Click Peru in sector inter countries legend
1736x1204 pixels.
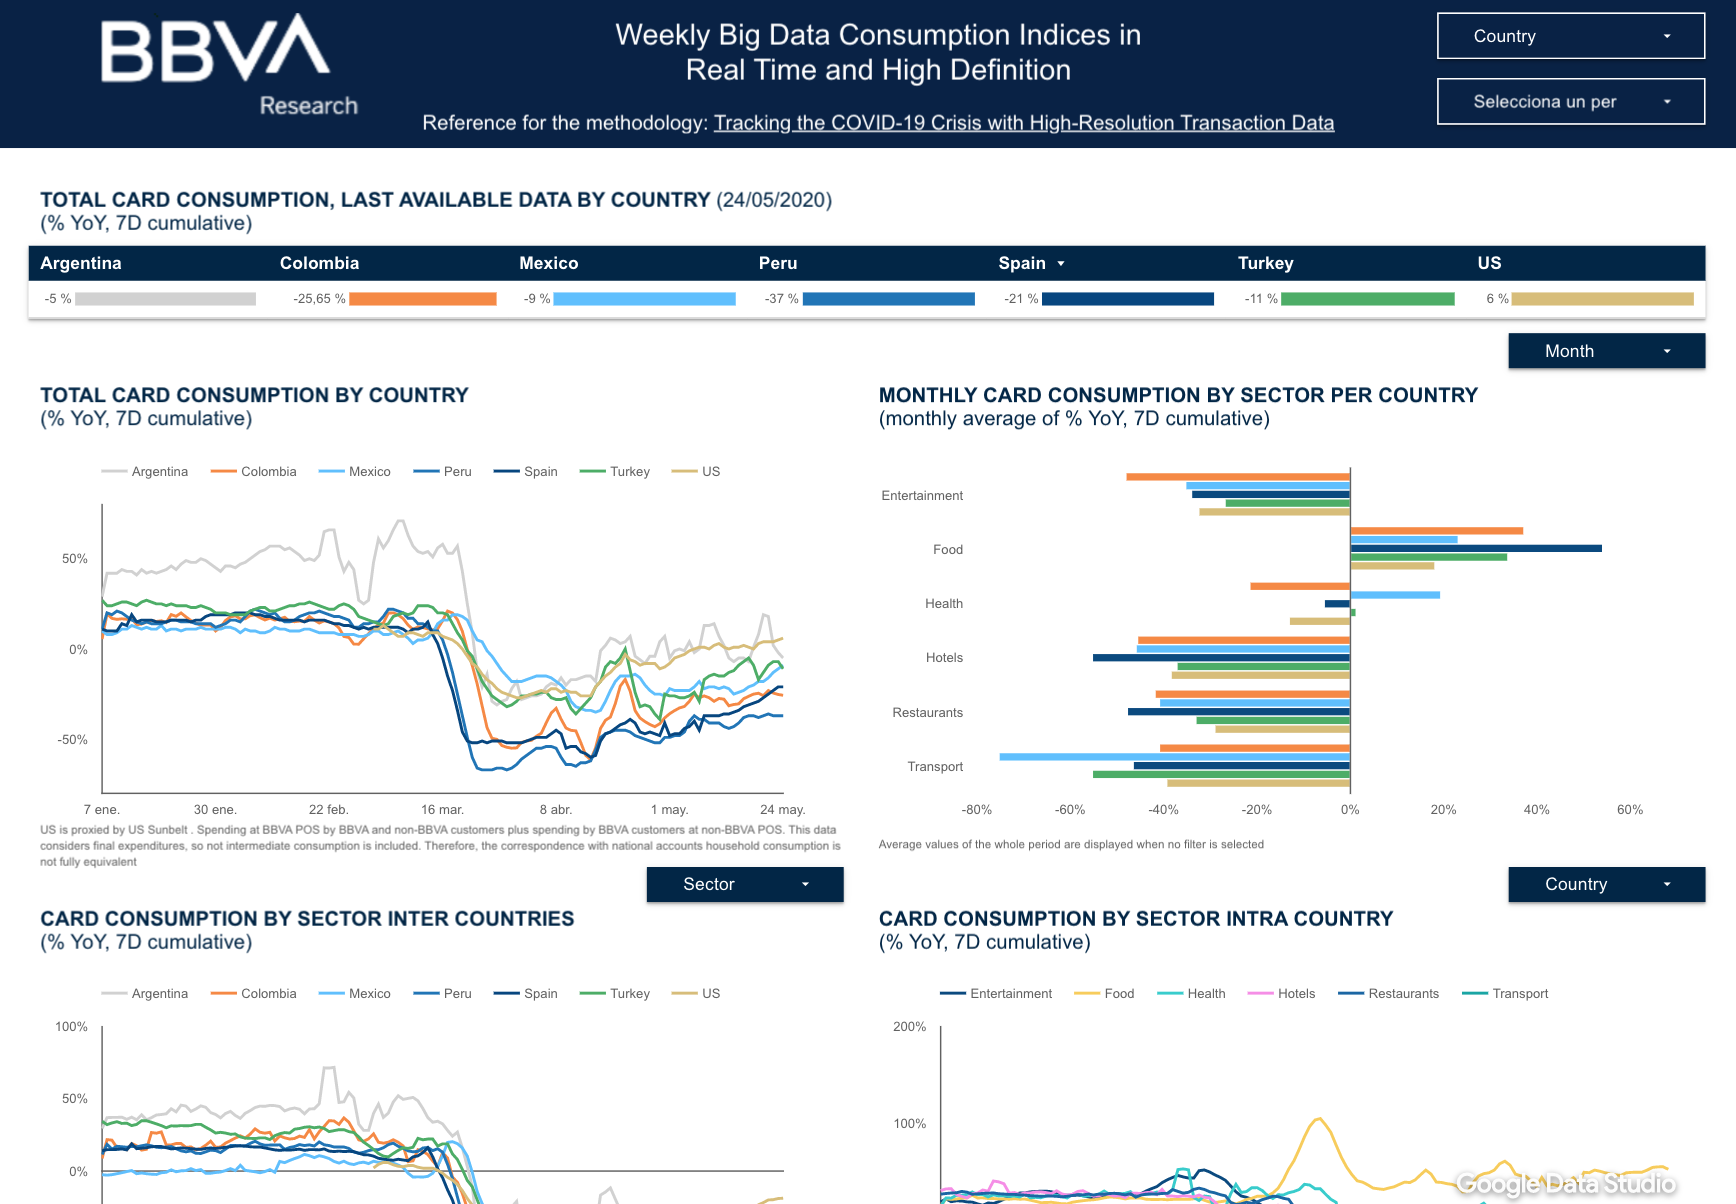(x=443, y=993)
